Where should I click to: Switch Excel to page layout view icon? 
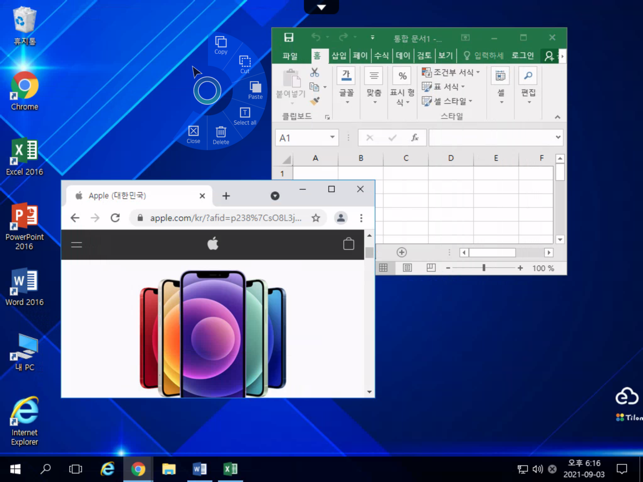click(407, 268)
